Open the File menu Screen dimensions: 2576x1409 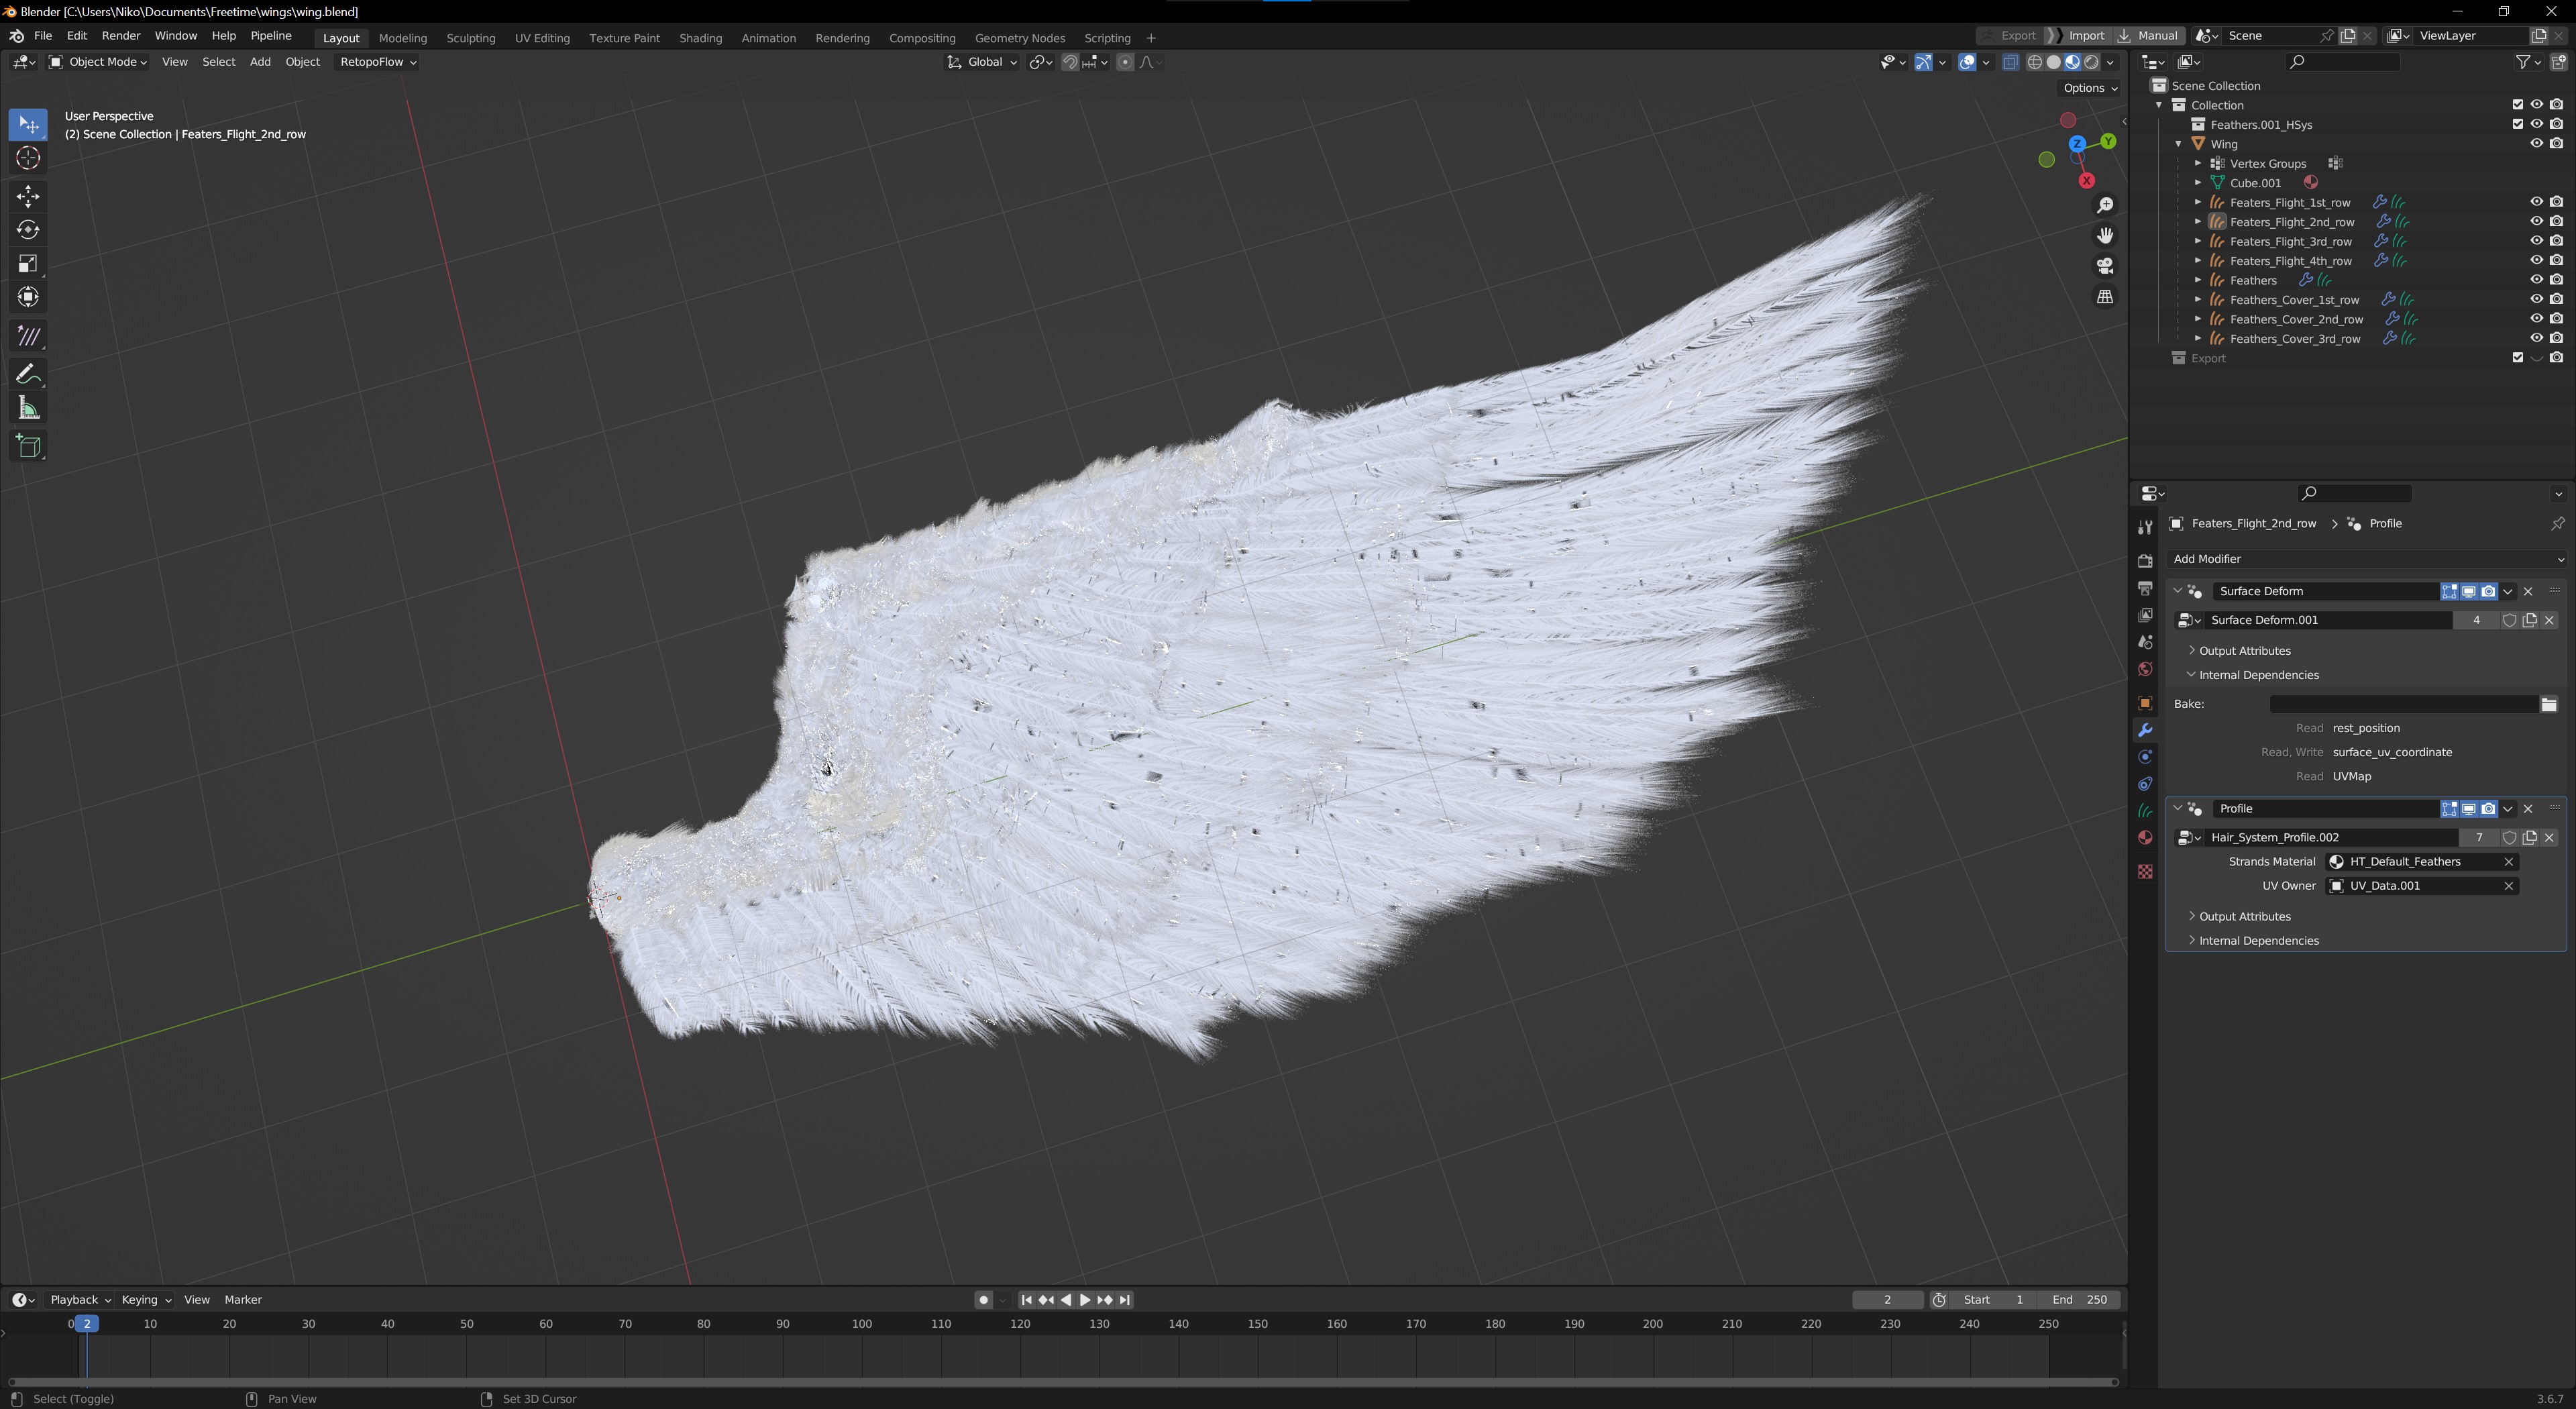point(43,36)
